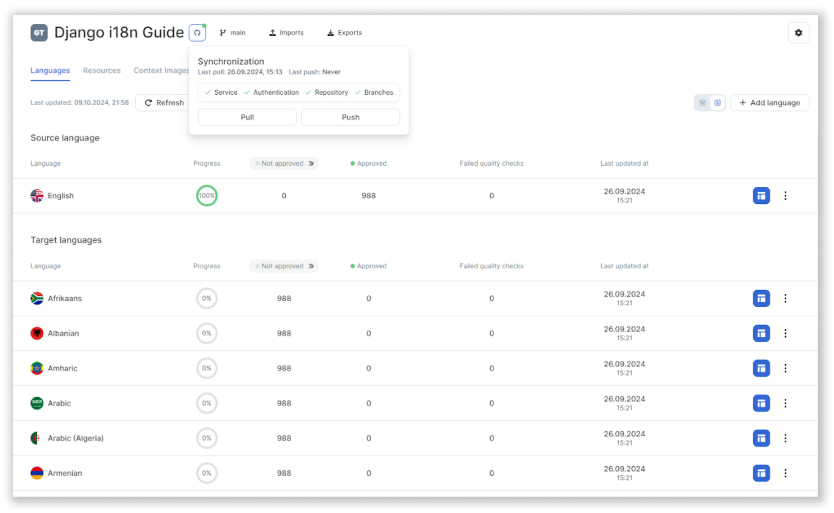
Task: Click the English flag icon
Action: click(37, 196)
